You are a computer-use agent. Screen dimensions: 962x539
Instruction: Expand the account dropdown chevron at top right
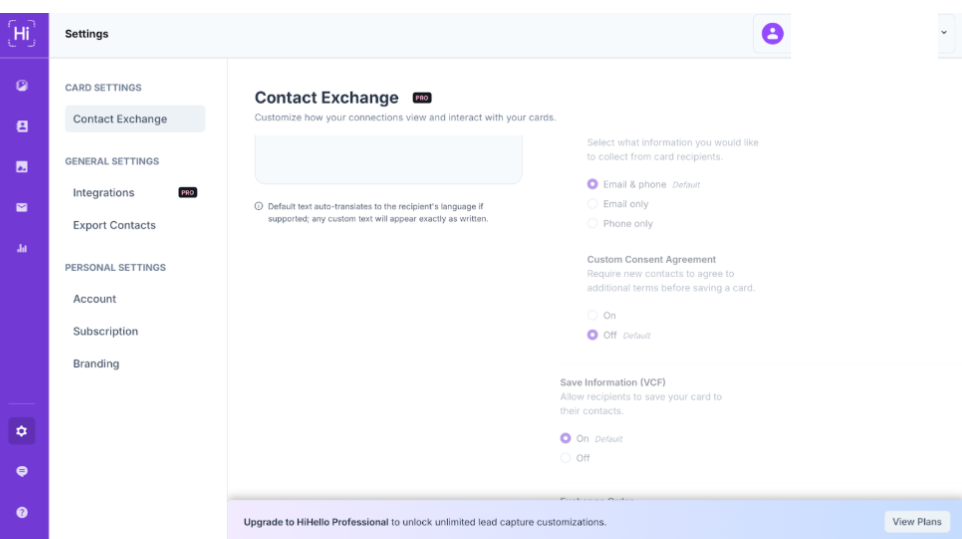click(944, 33)
